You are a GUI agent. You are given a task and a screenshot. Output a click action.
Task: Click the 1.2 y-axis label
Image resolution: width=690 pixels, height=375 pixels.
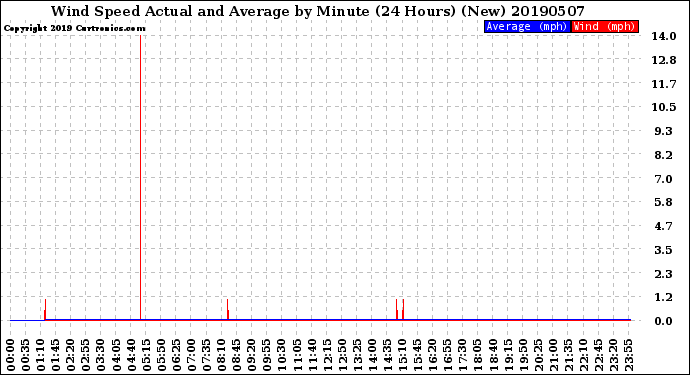pos(664,298)
